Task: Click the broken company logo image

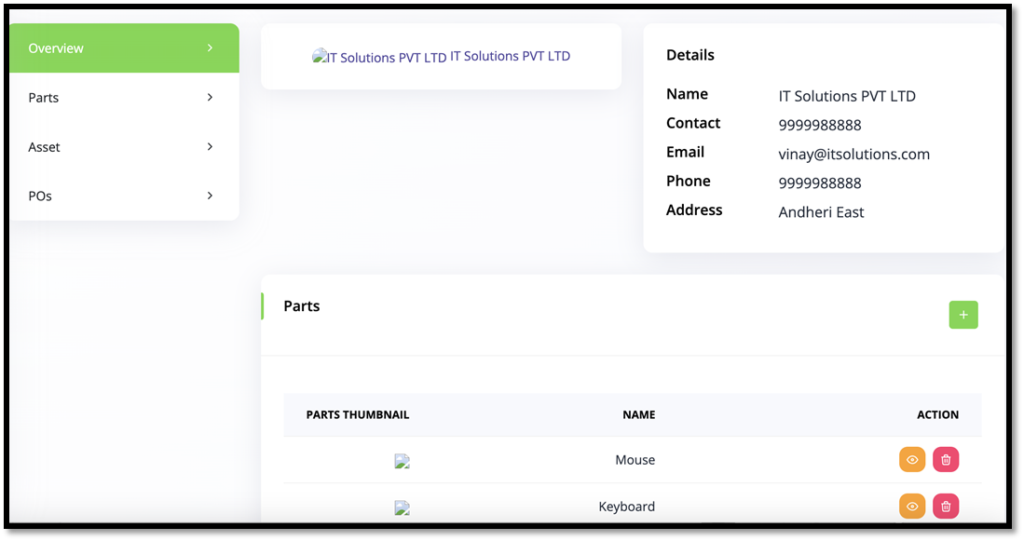Action: (x=379, y=57)
